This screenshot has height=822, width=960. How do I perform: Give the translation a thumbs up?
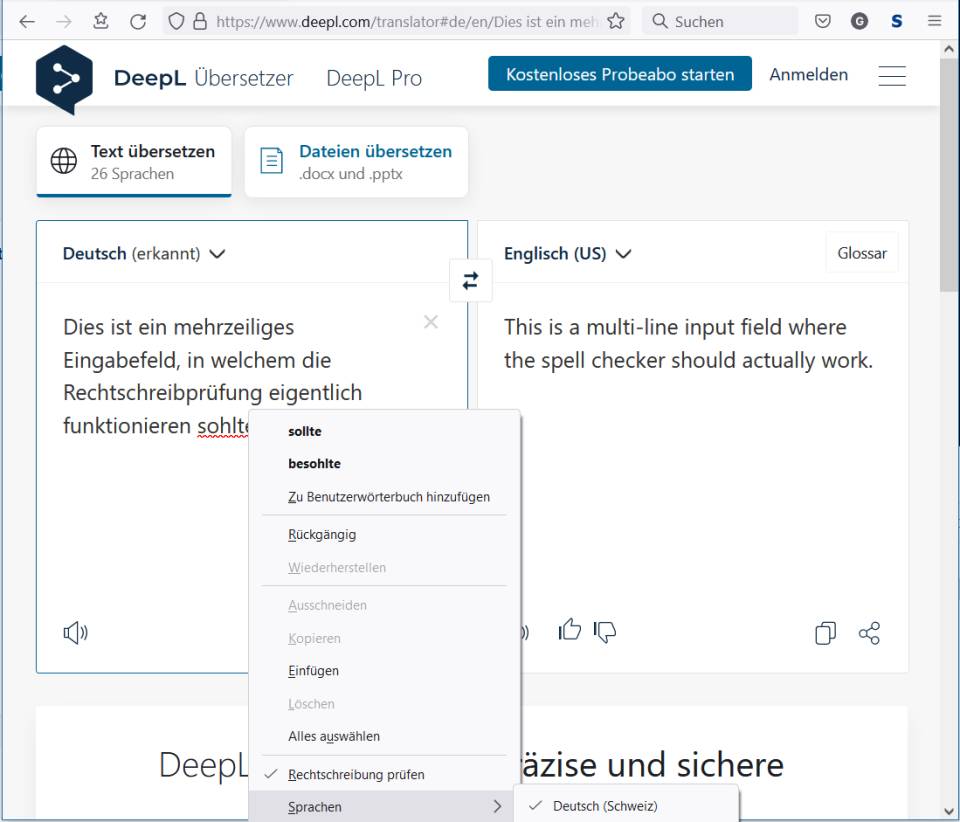tap(569, 629)
